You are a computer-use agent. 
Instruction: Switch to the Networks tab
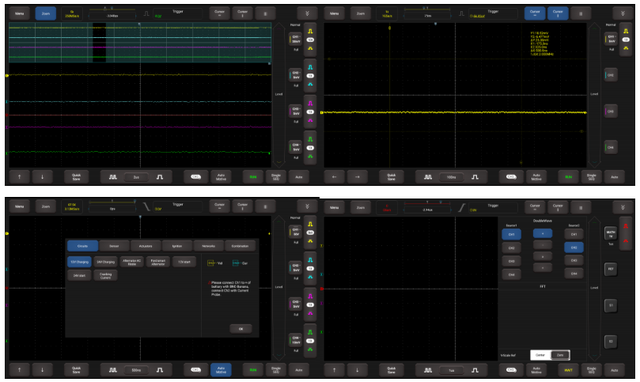pyautogui.click(x=209, y=246)
